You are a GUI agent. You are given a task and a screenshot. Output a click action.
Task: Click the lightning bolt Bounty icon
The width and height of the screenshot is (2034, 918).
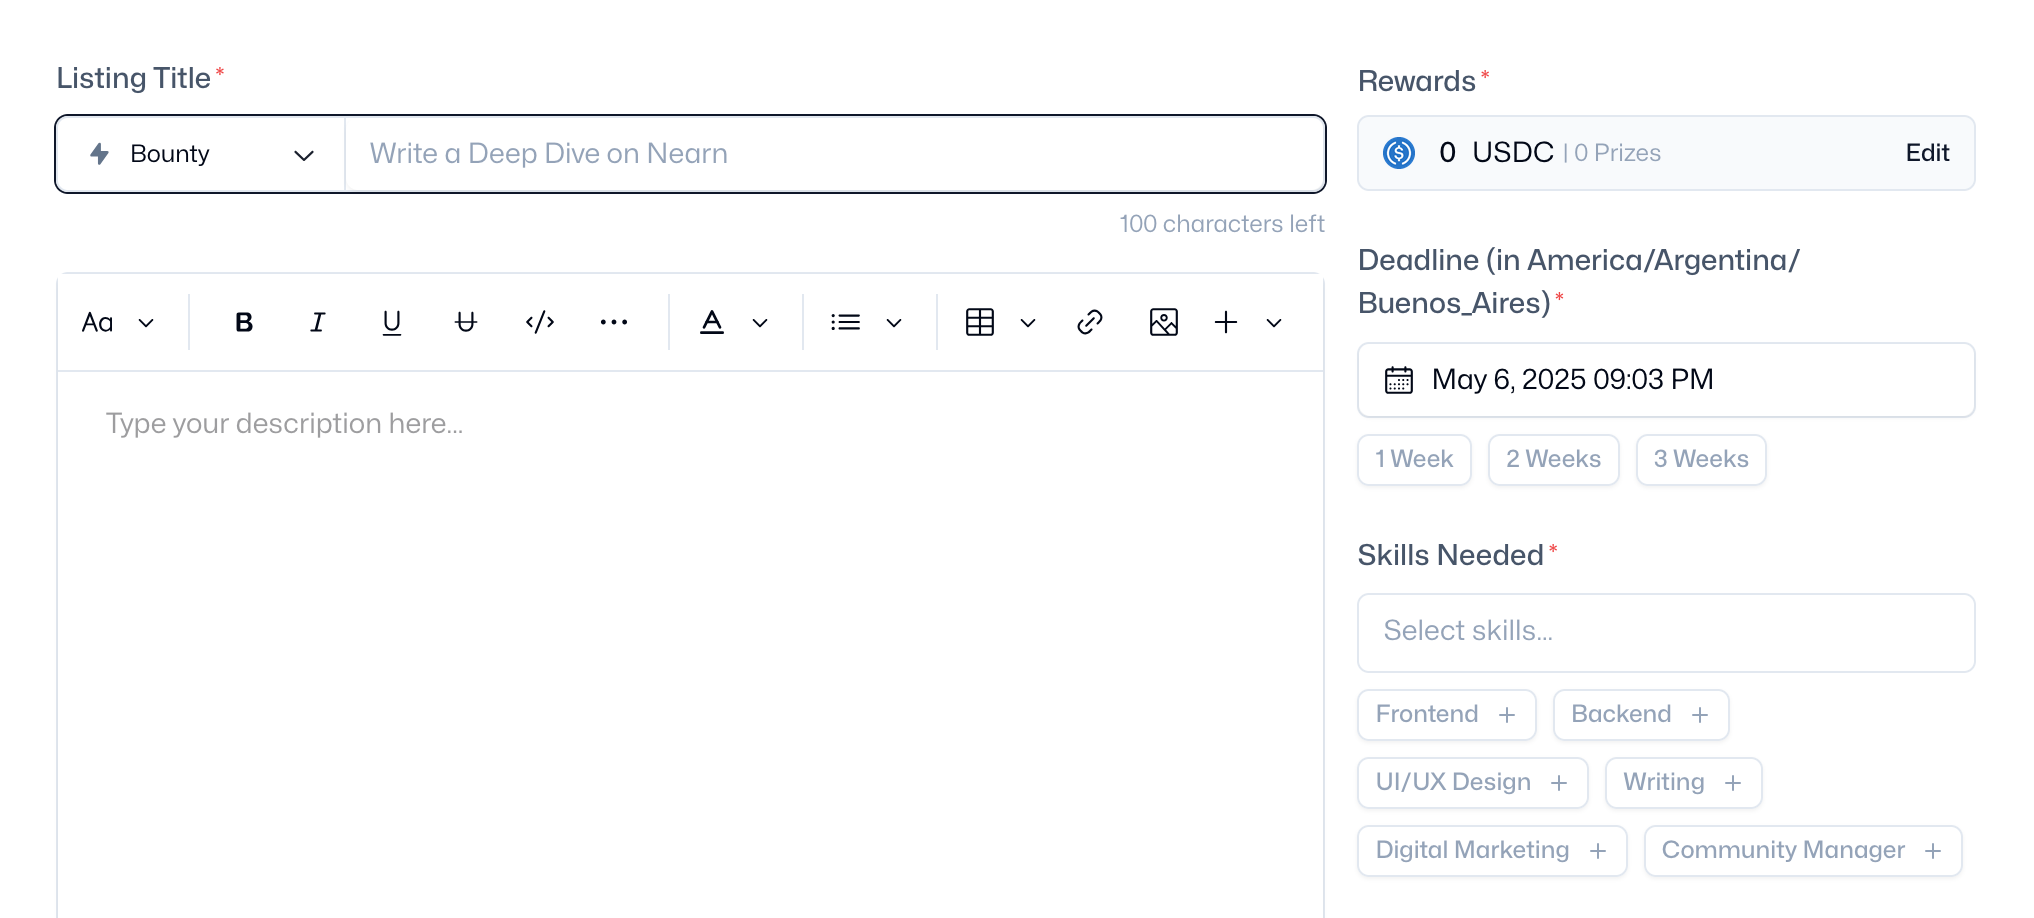tap(99, 154)
